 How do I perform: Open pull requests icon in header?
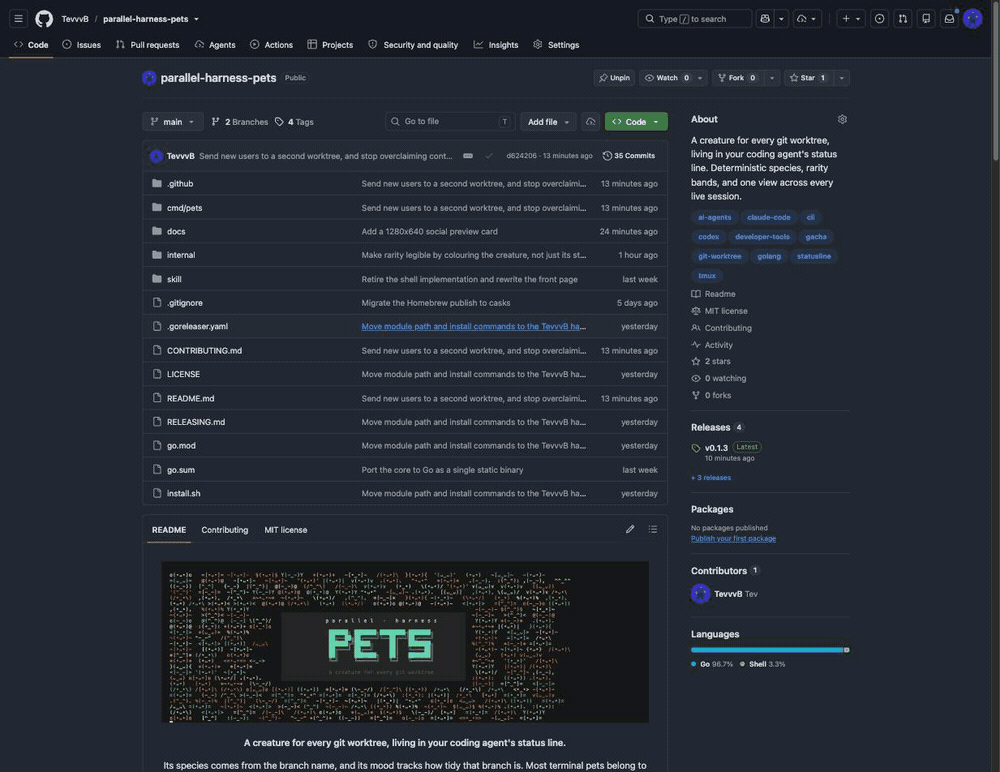click(x=902, y=19)
